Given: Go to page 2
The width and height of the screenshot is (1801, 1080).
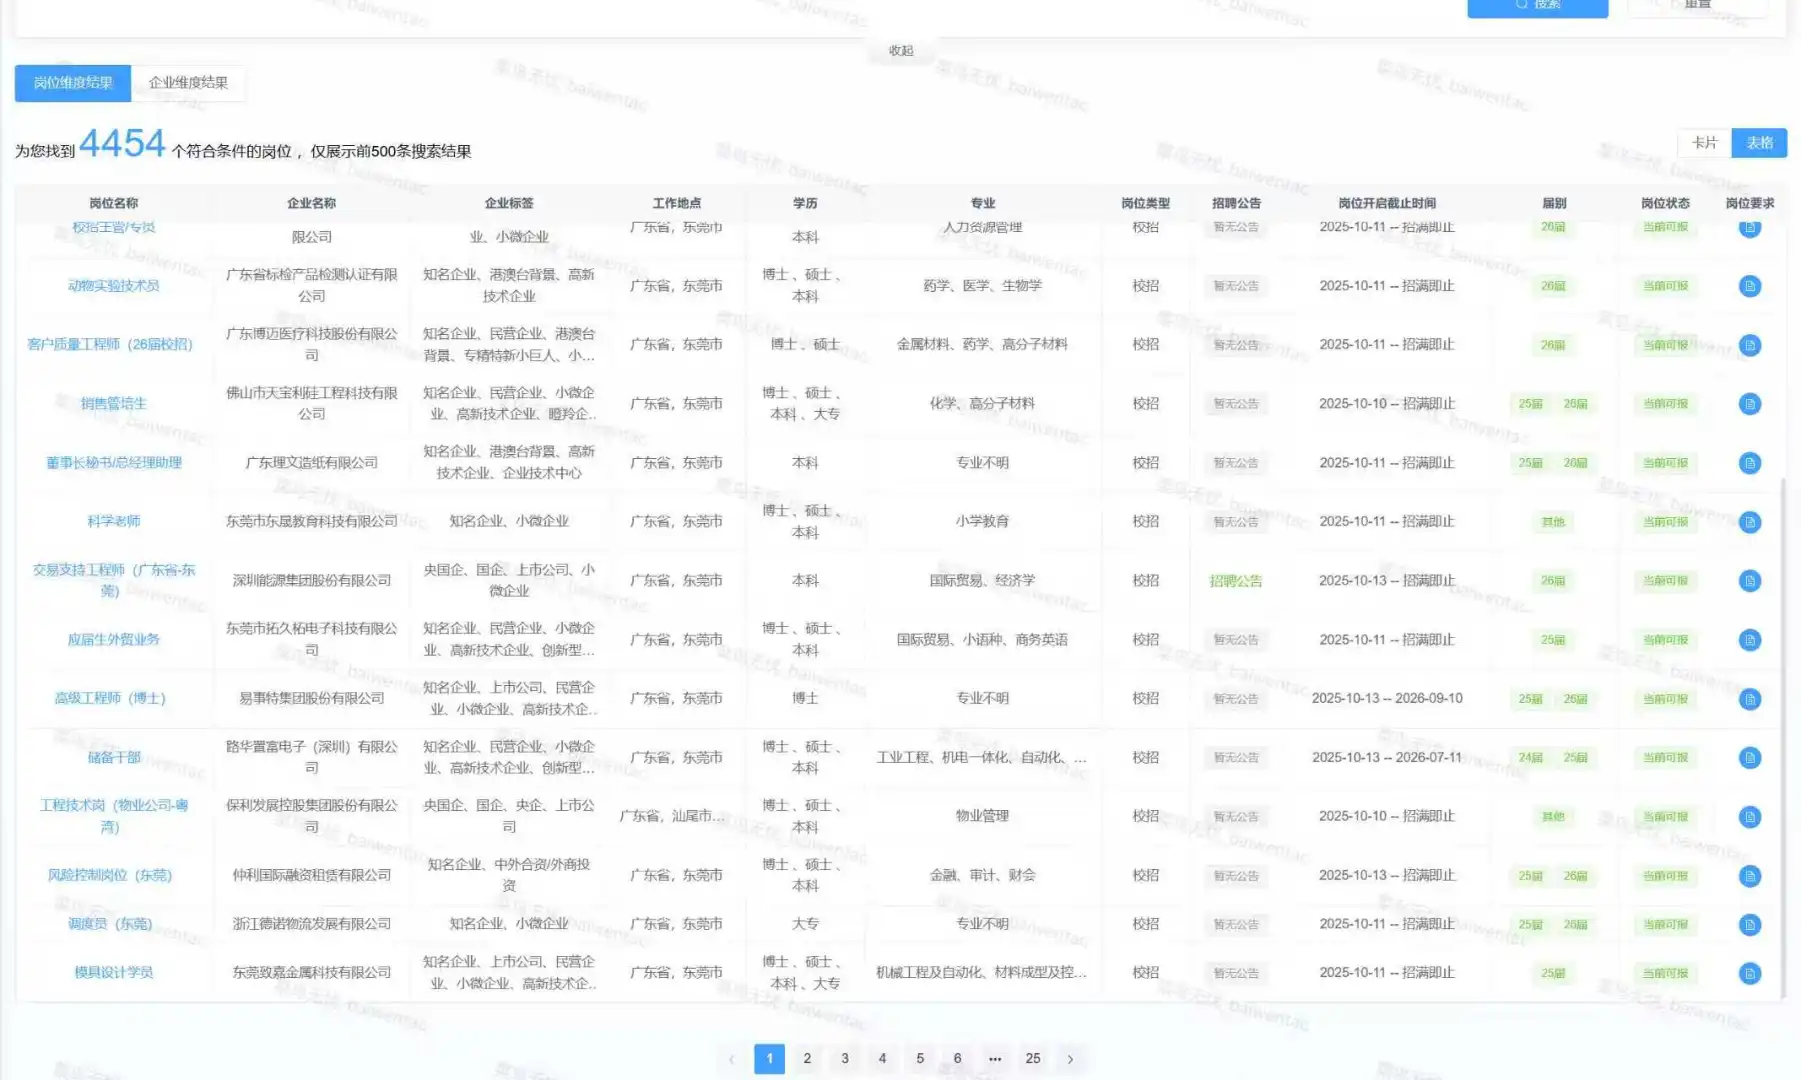Looking at the screenshot, I should (x=807, y=1059).
